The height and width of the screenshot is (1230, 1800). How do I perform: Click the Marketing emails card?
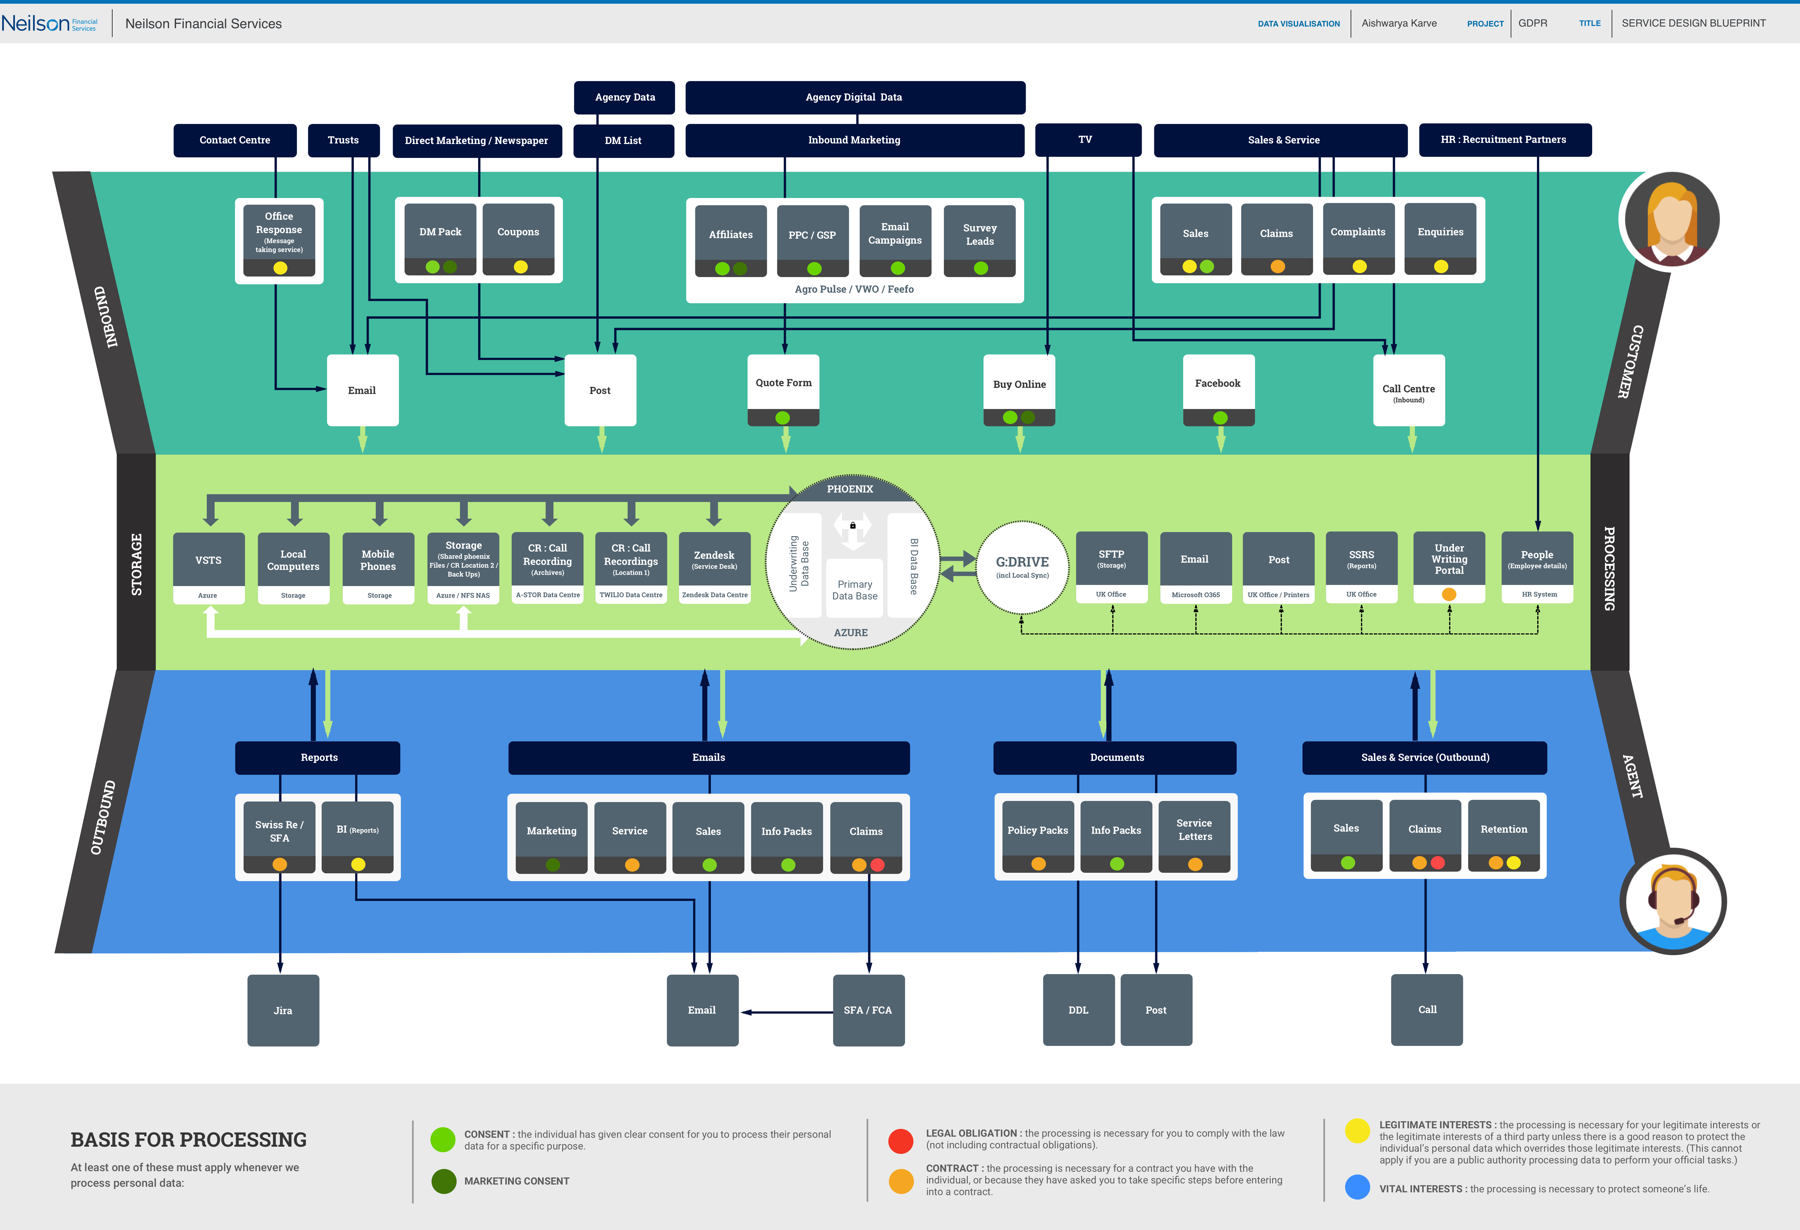tap(552, 837)
